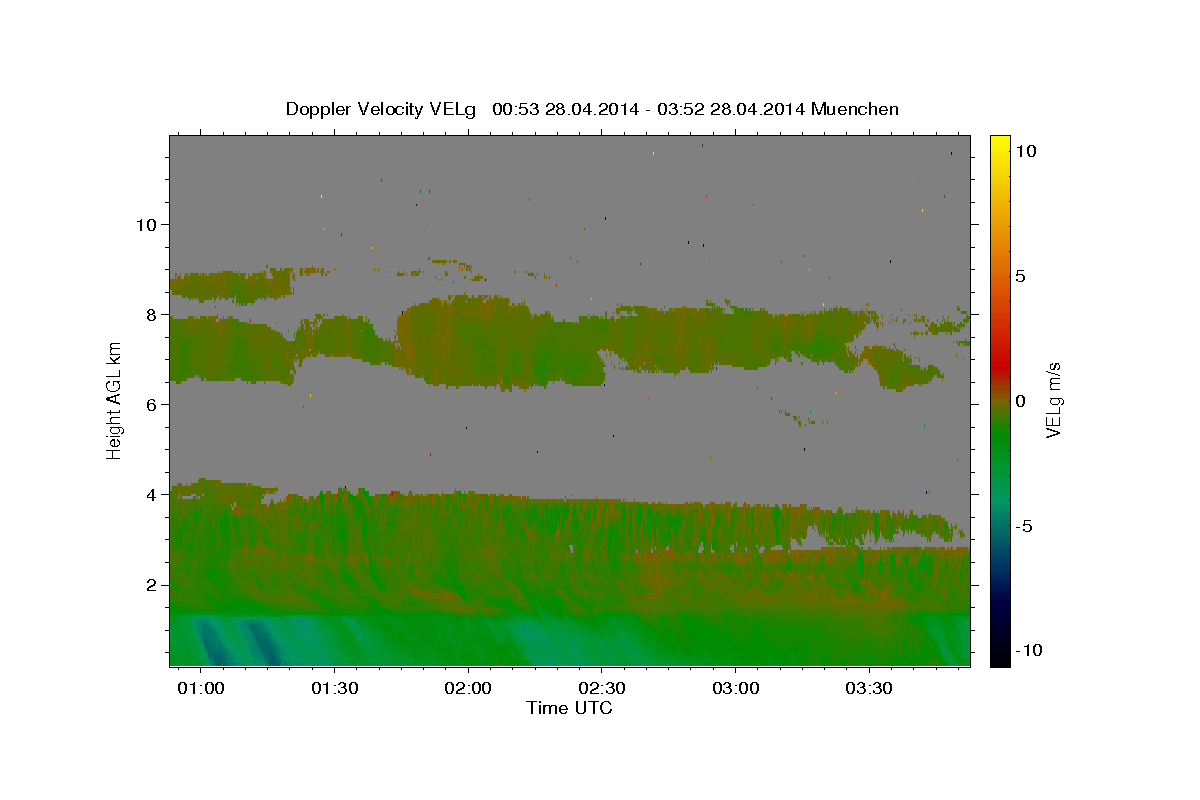Click the 'VELg m/s' colorbar label
This screenshot has height=800, width=1200.
coord(1052,401)
